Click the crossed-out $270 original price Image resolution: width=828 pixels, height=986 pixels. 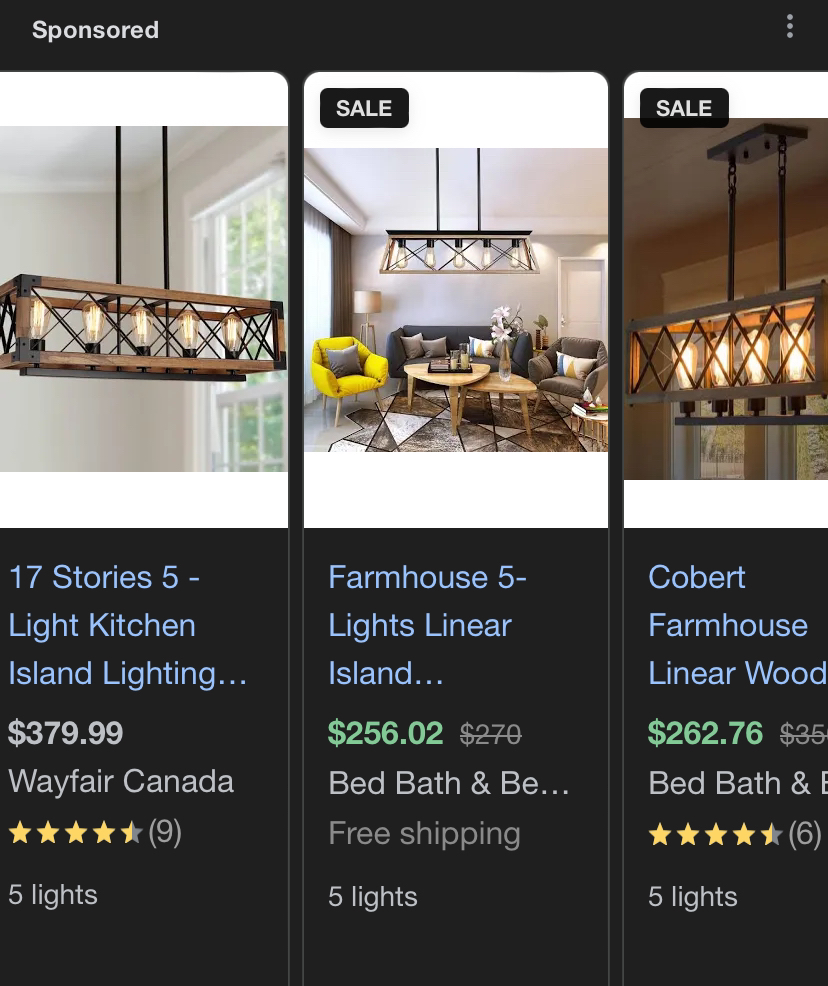coord(490,734)
